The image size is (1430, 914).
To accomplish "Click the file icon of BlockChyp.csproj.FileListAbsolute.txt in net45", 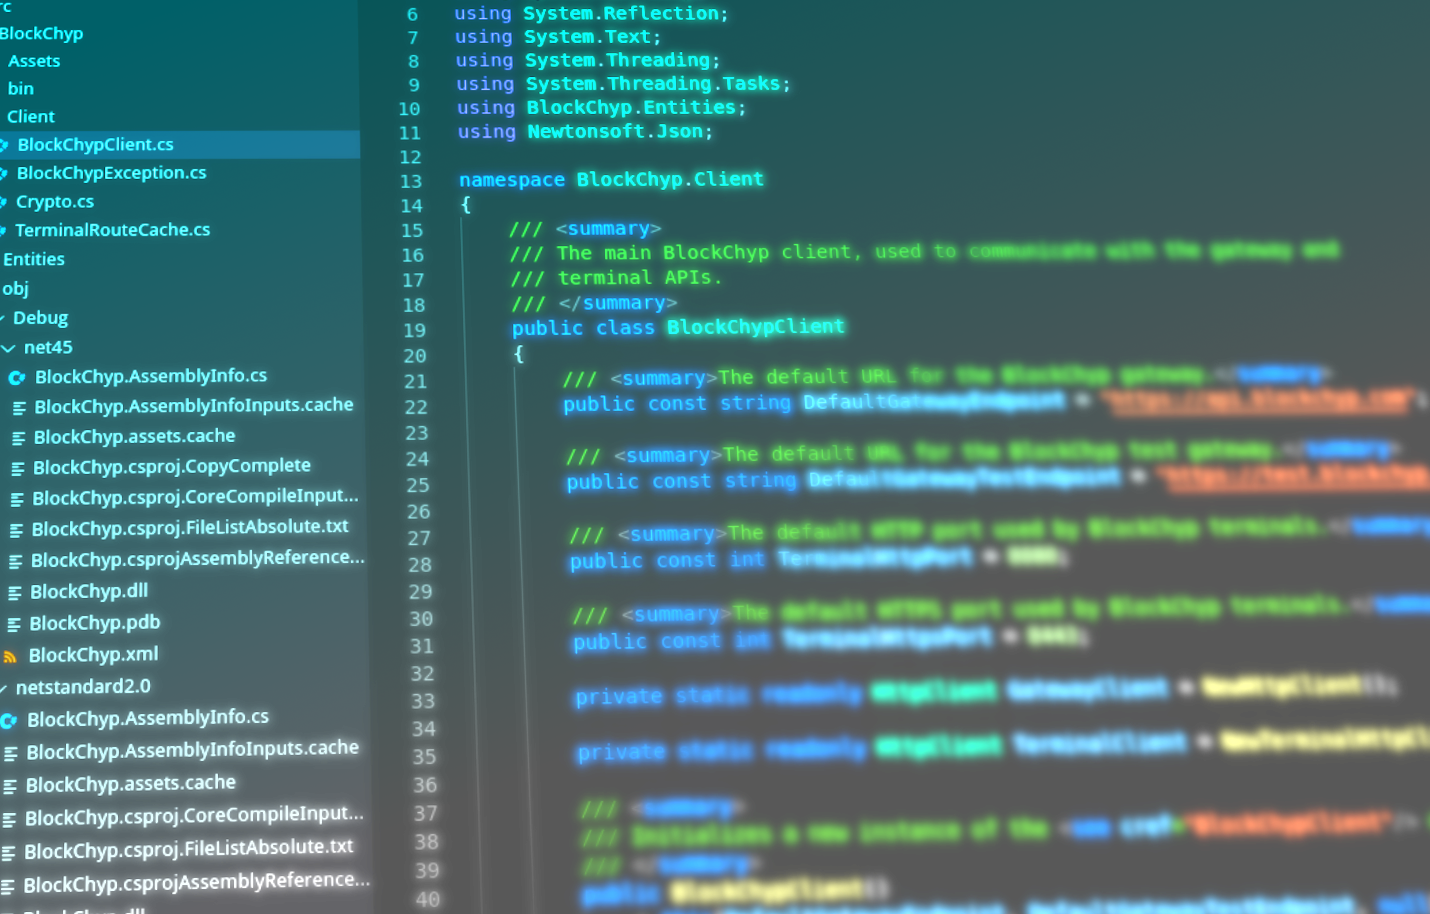I will [16, 531].
